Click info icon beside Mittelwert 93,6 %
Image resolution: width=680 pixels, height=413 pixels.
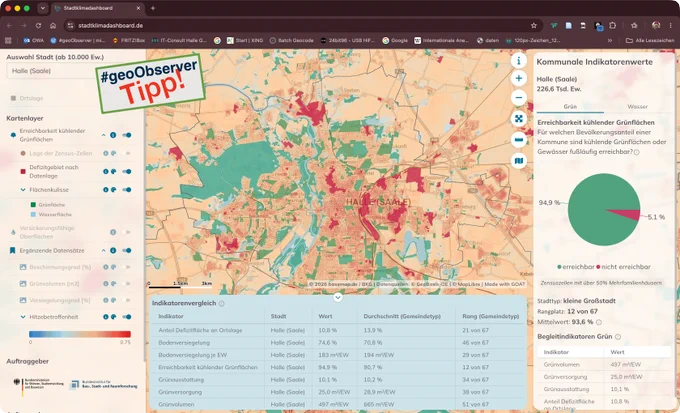pos(598,322)
